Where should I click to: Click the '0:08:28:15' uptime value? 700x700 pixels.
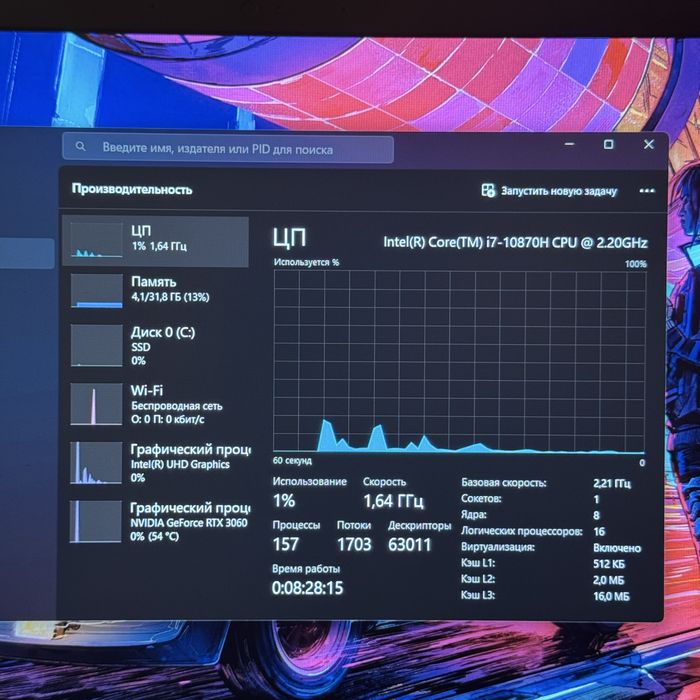click(x=308, y=588)
